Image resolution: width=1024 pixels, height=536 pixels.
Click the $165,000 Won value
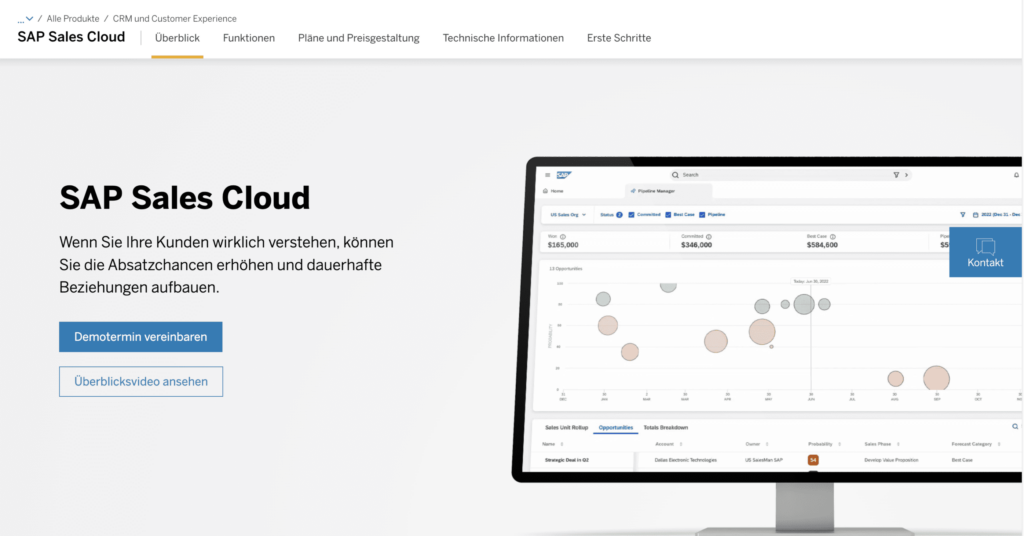coord(563,245)
